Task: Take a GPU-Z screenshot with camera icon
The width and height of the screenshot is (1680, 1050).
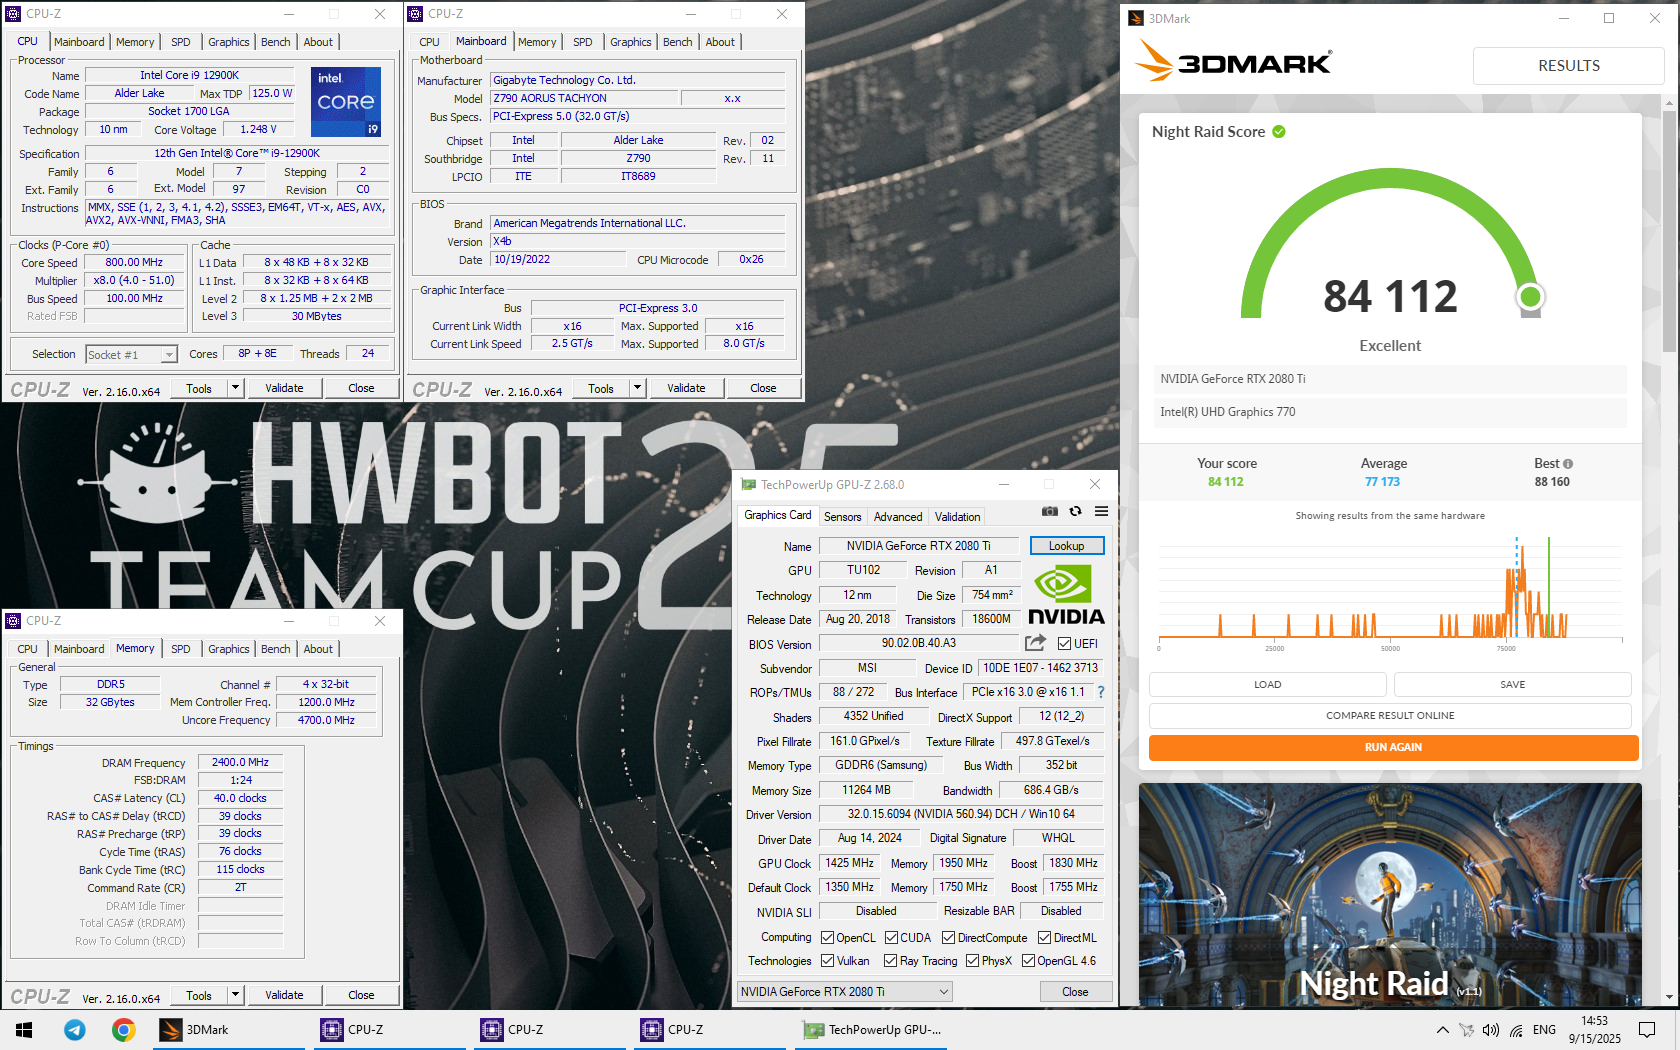Action: [x=1049, y=511]
